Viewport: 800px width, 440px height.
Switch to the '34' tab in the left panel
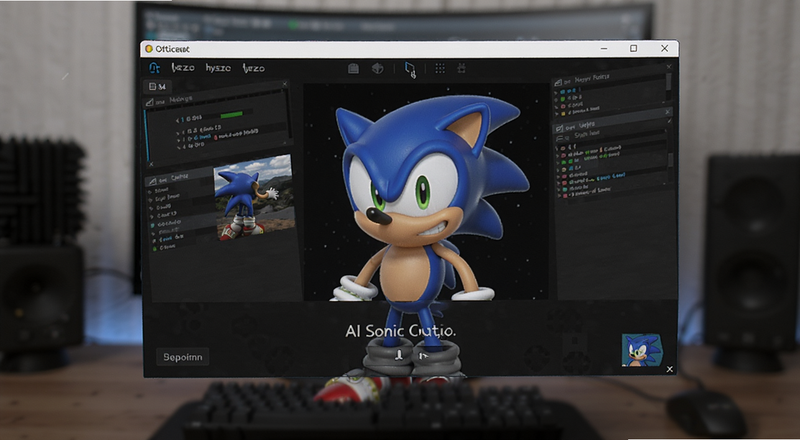tap(157, 87)
